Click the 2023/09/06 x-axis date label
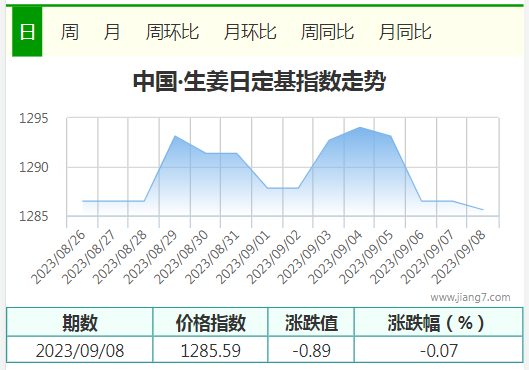This screenshot has width=529, height=370. [397, 257]
